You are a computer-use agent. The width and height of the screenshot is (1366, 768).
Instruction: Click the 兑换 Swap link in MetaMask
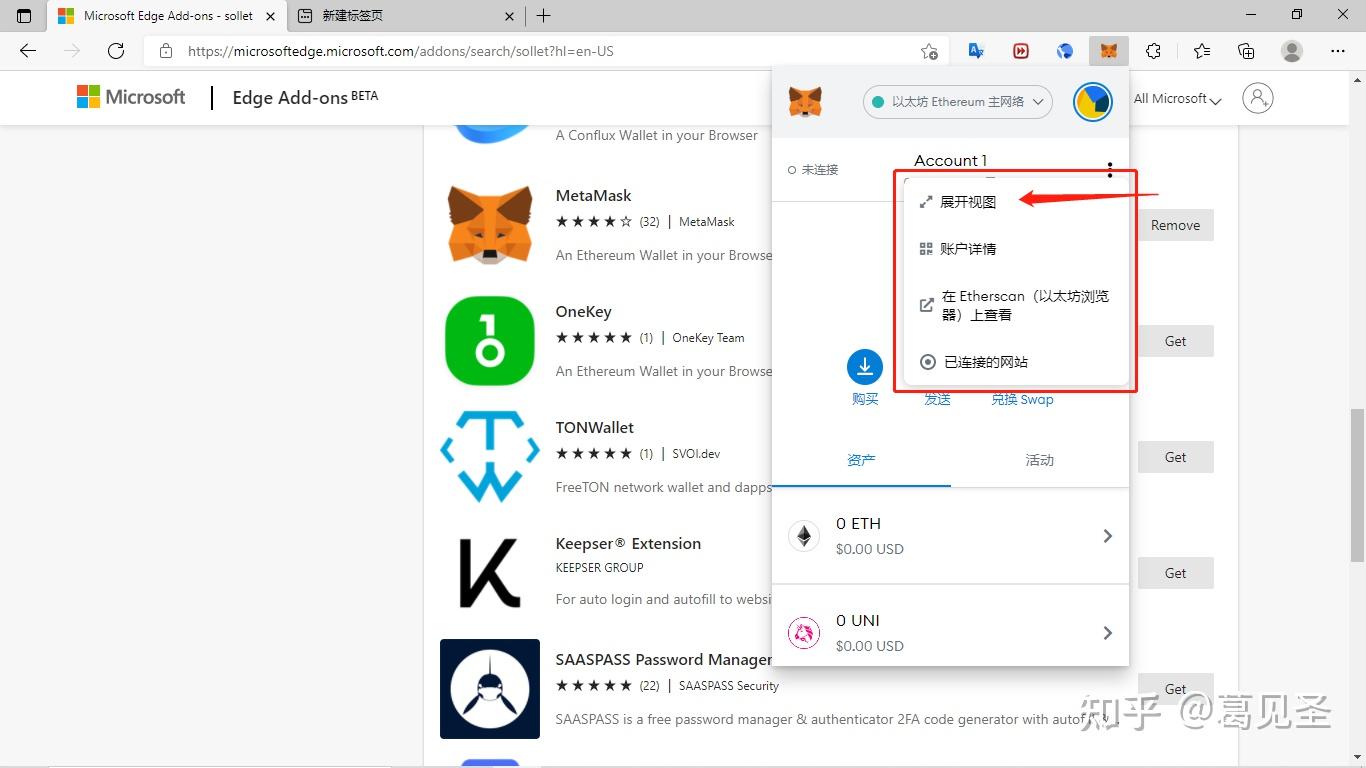click(x=1022, y=399)
